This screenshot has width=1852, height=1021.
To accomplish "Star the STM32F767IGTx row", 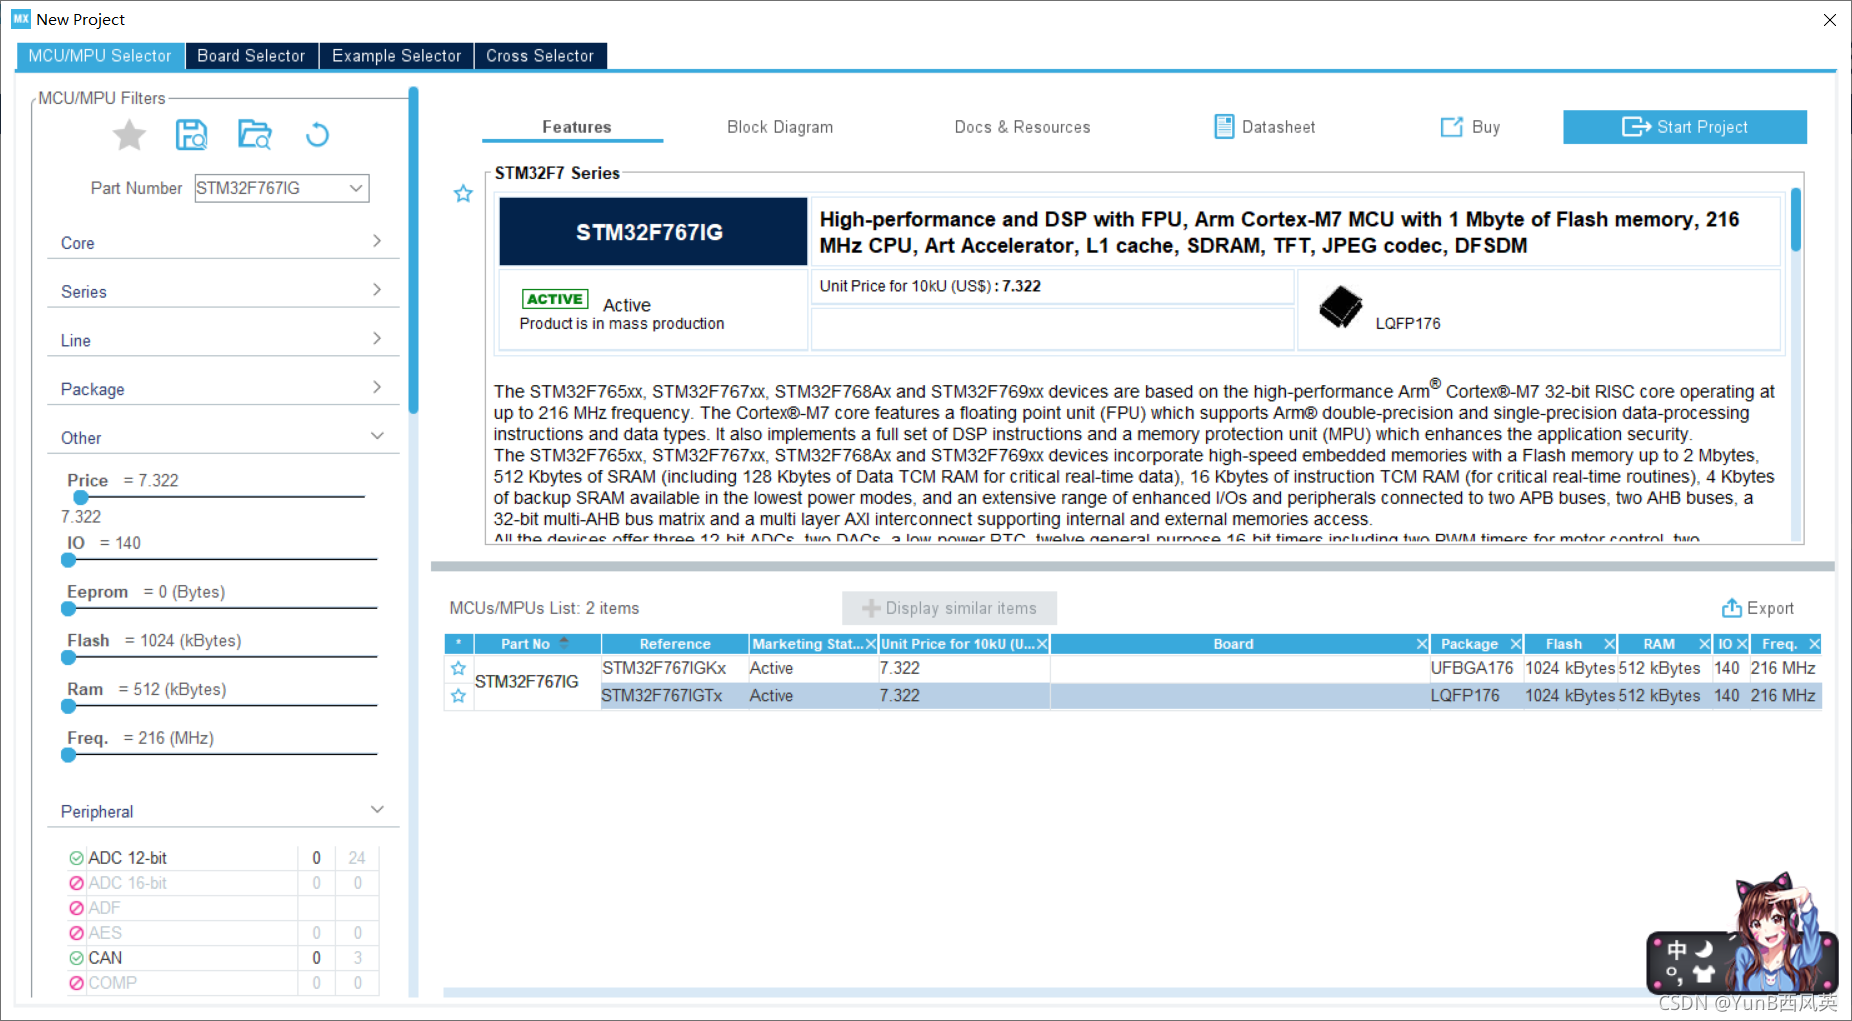I will (x=459, y=696).
